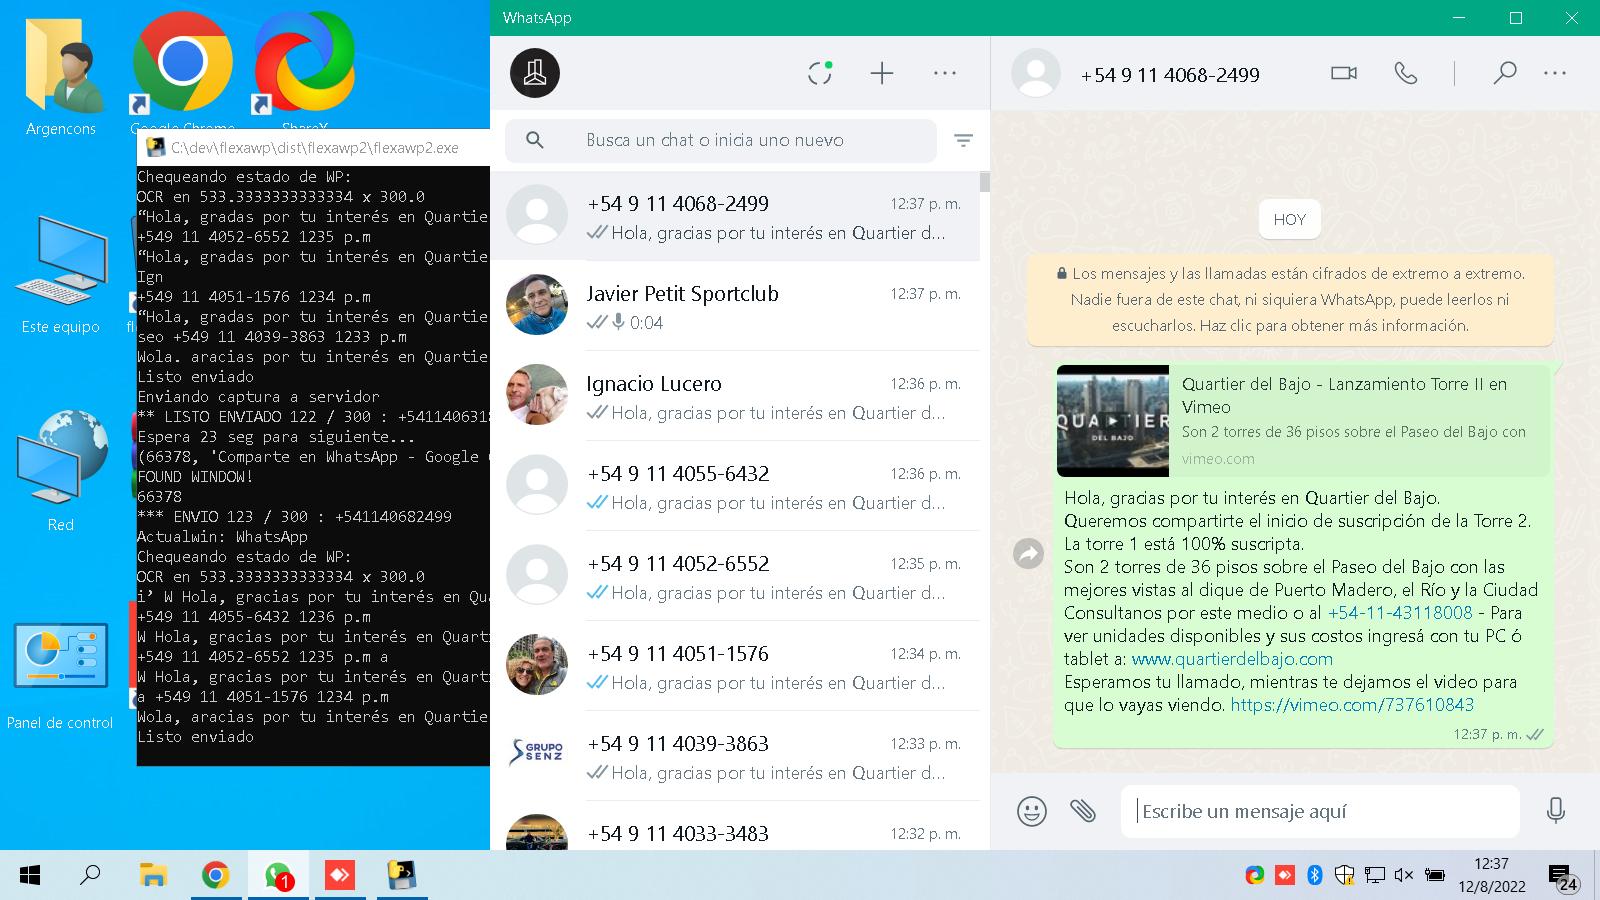Open the www.quartierdelbajo.com link
This screenshot has width=1600, height=900.
click(x=1232, y=659)
